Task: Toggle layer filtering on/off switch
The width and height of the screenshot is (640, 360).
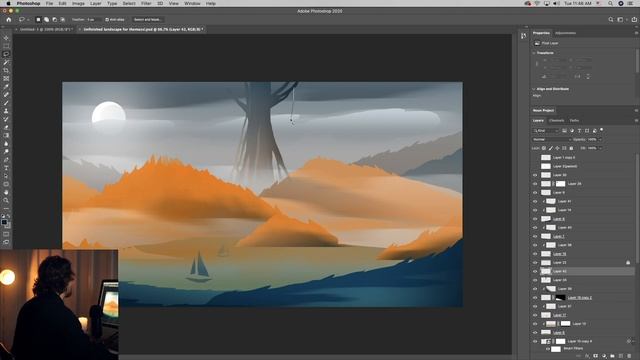Action: 601,130
